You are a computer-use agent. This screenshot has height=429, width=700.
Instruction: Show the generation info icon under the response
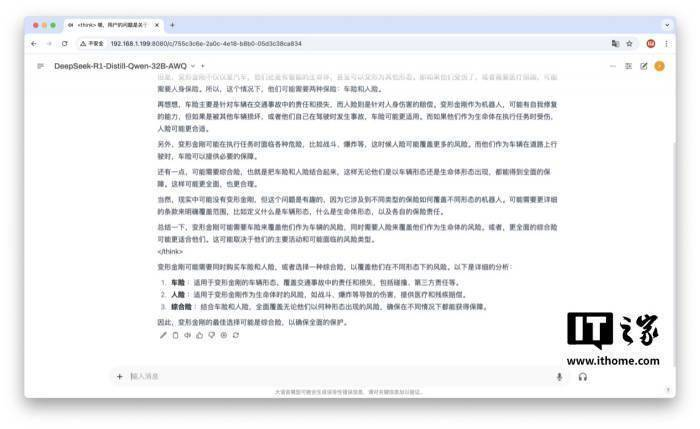(x=224, y=335)
